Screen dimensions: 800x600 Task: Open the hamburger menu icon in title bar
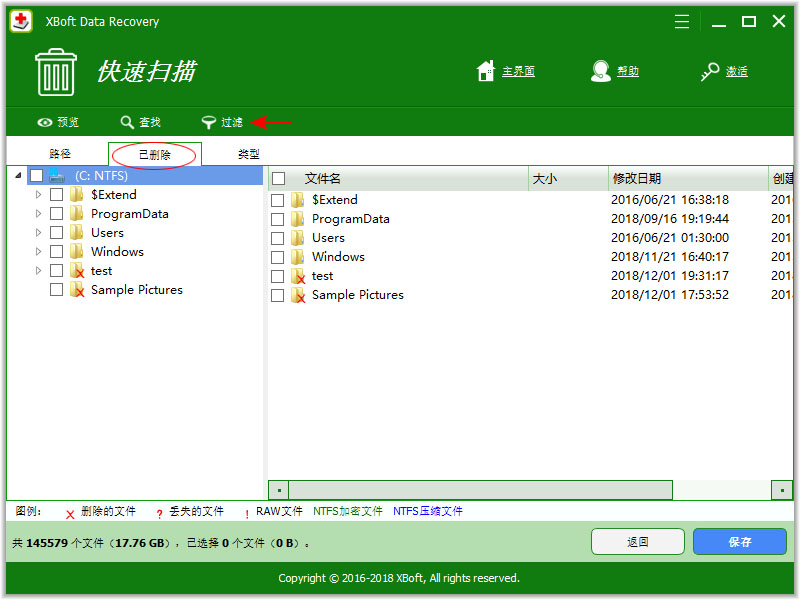click(682, 21)
